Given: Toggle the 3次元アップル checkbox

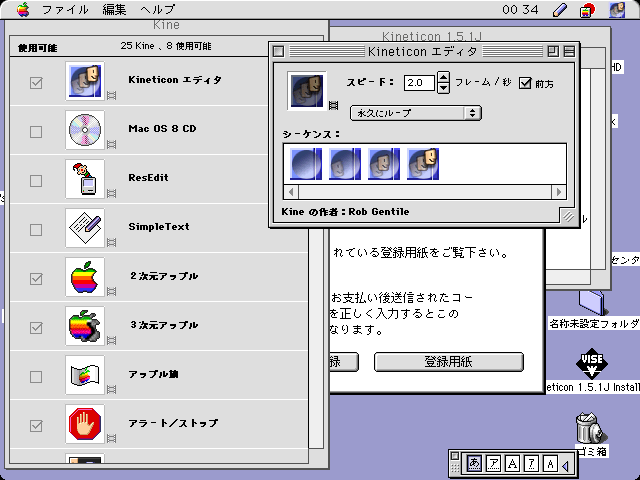Looking at the screenshot, I should [36, 328].
